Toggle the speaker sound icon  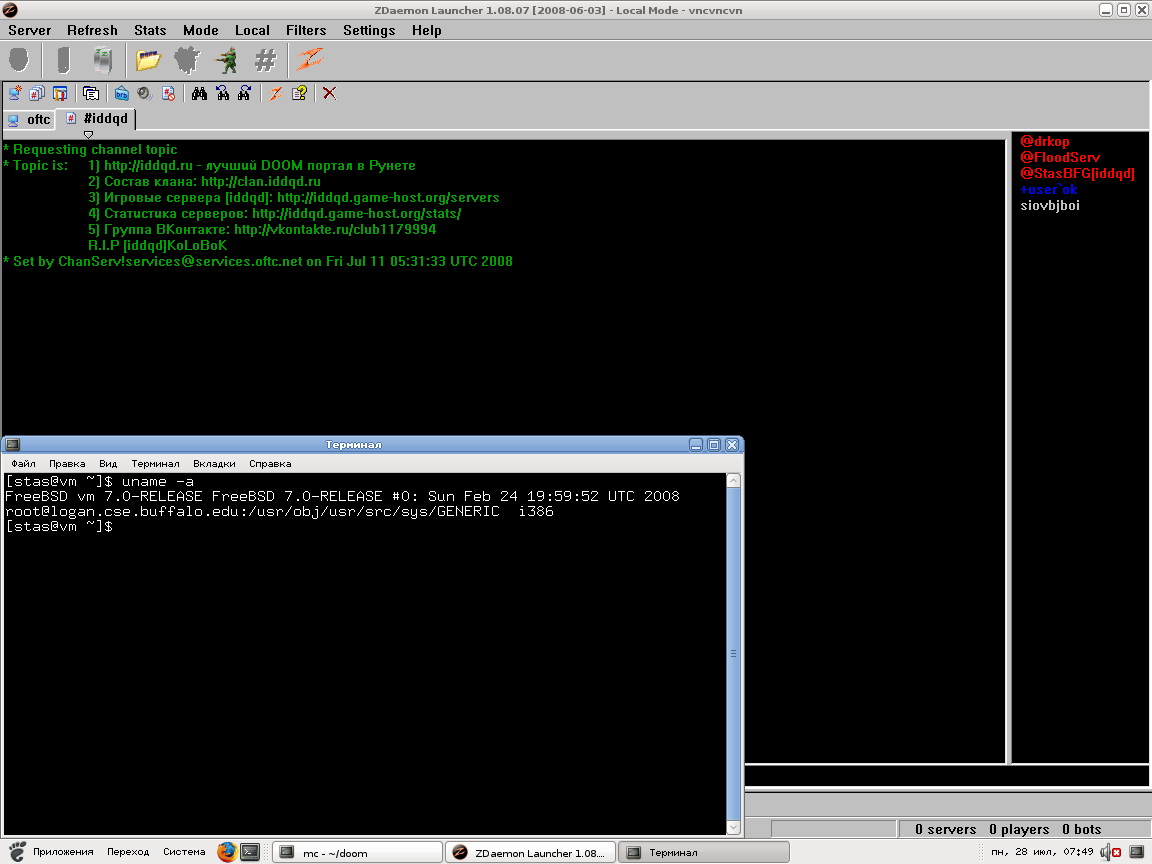click(x=145, y=93)
